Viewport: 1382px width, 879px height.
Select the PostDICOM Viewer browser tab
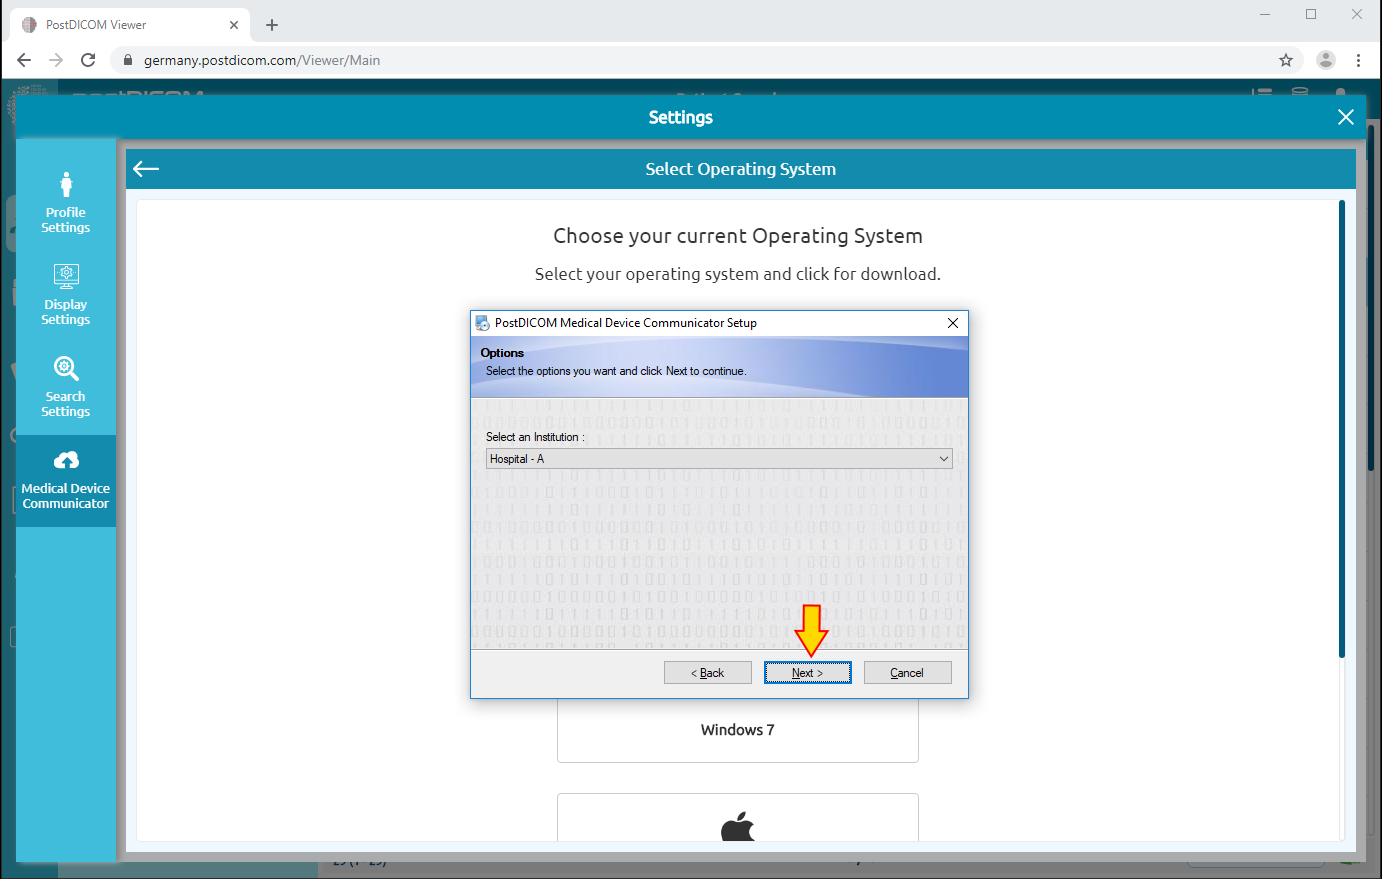click(130, 25)
